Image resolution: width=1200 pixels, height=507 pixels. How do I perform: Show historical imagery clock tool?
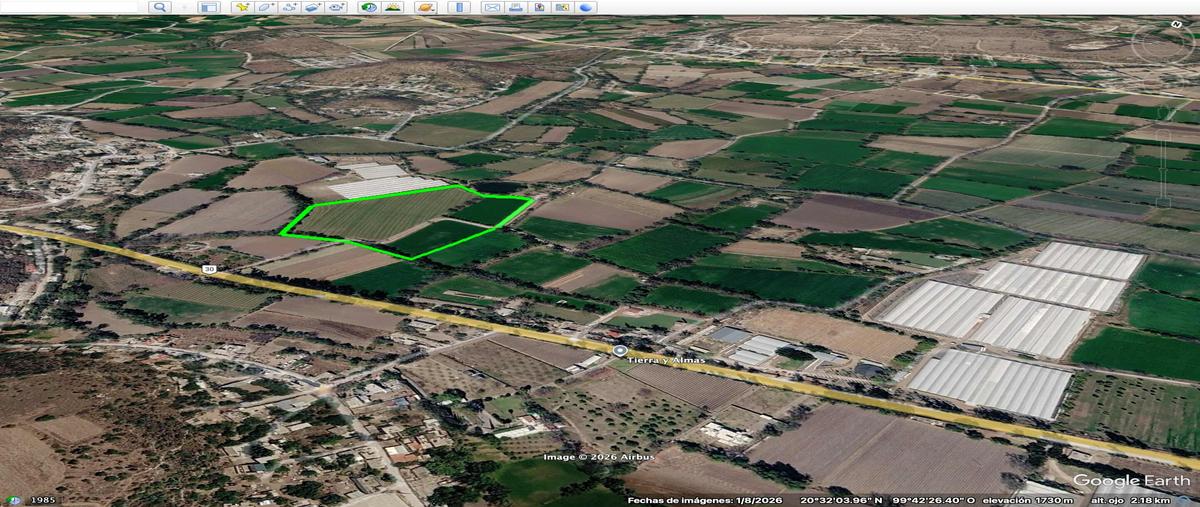tap(369, 6)
